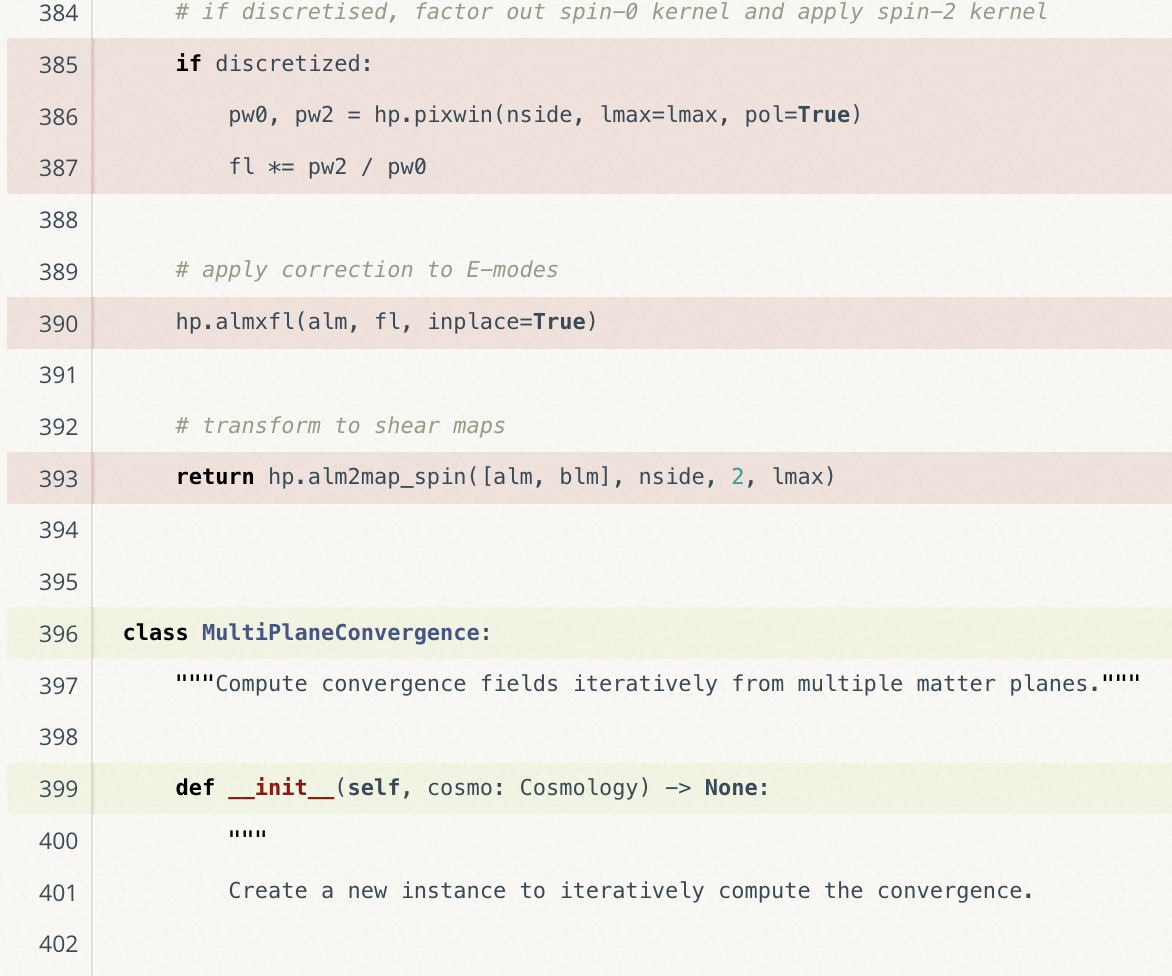This screenshot has height=976, width=1172.
Task: Click line number 393
Action: (58, 478)
